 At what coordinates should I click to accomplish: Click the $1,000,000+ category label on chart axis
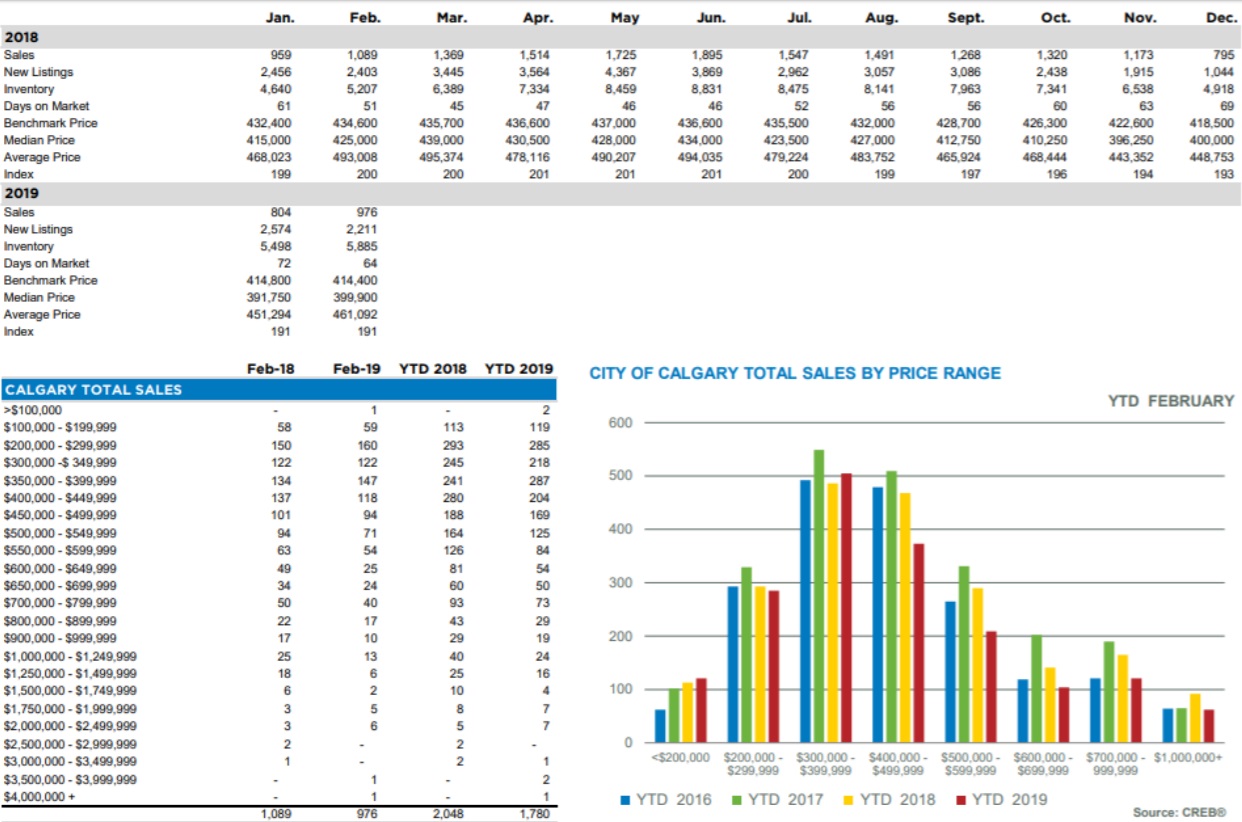click(x=1188, y=758)
